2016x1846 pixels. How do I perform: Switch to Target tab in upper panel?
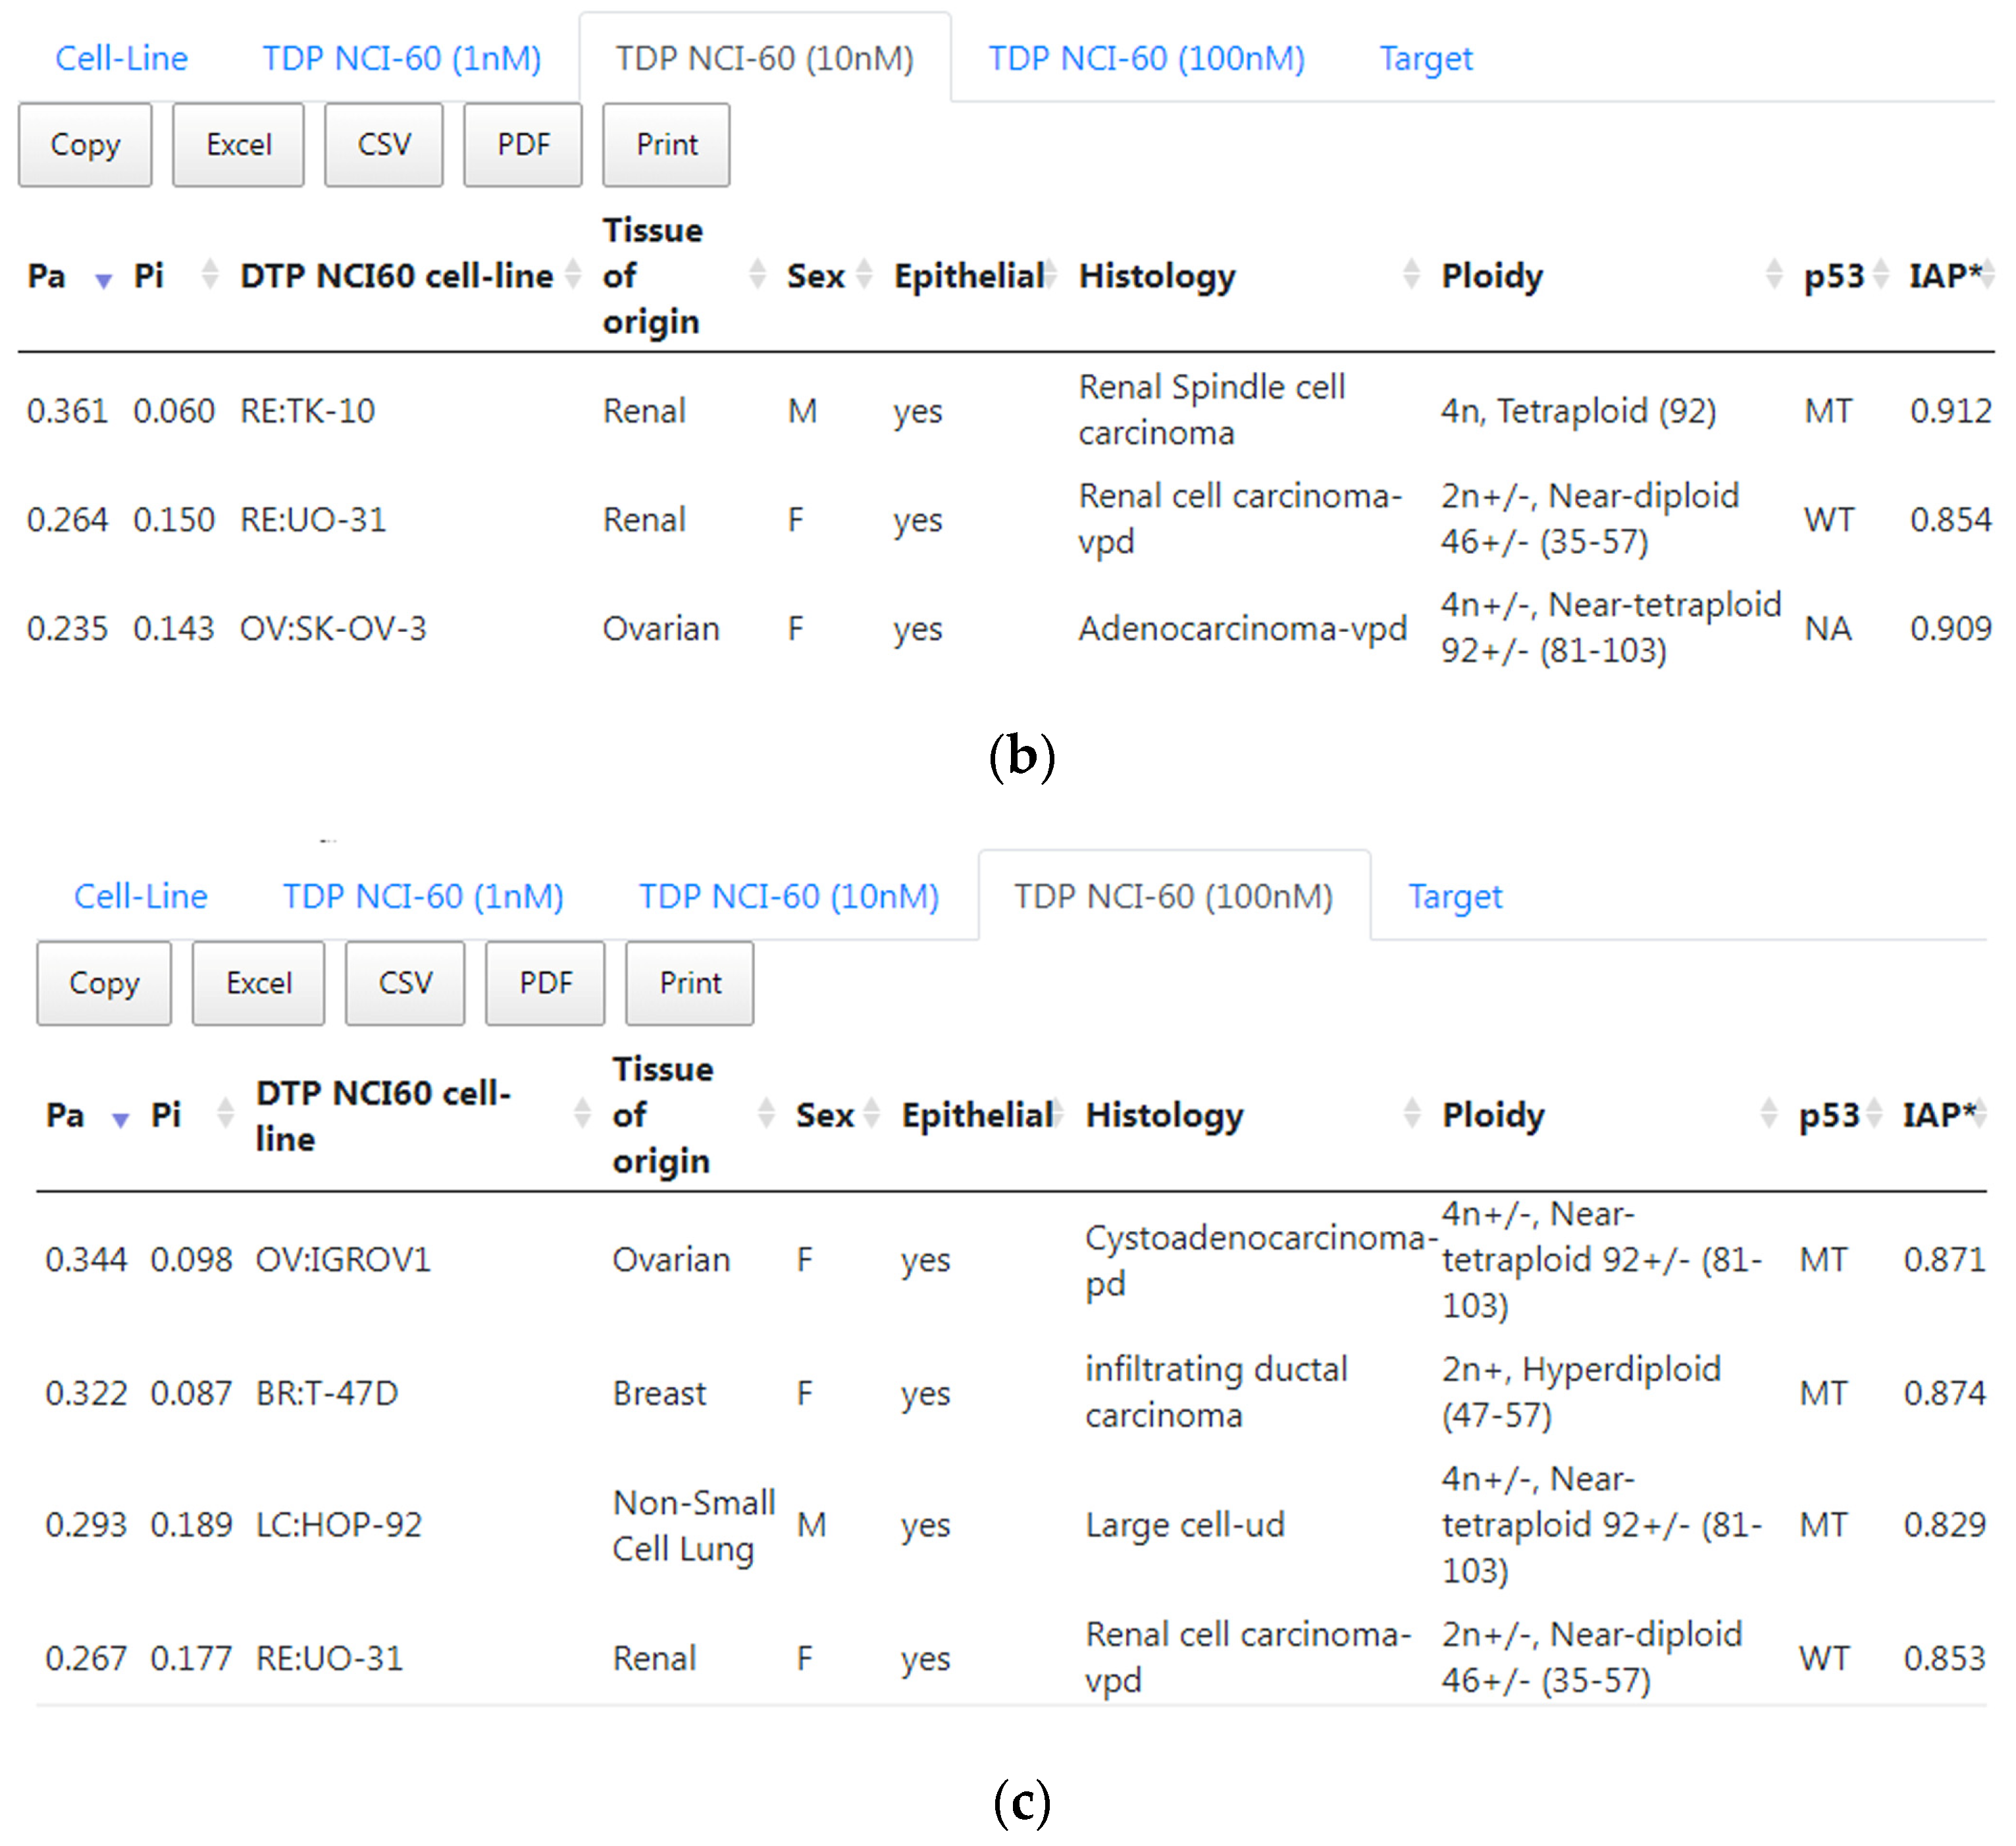pos(1425,58)
